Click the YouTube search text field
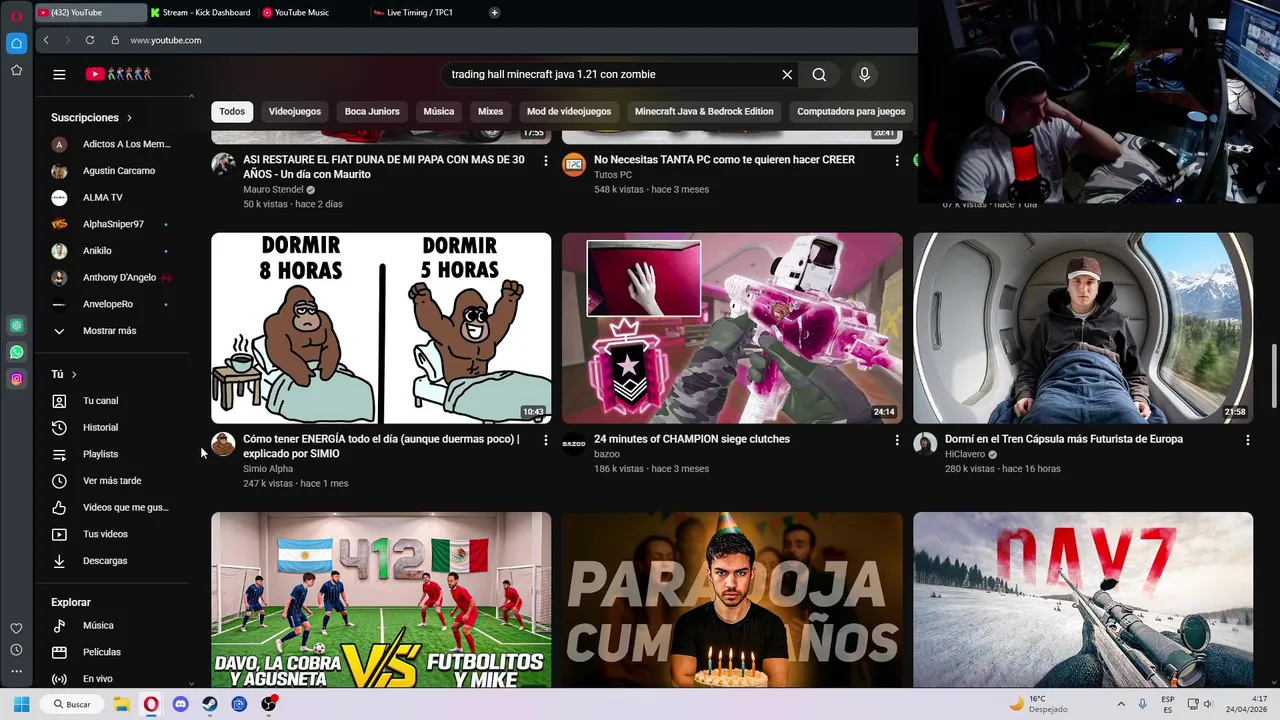The width and height of the screenshot is (1280, 720). (x=610, y=74)
